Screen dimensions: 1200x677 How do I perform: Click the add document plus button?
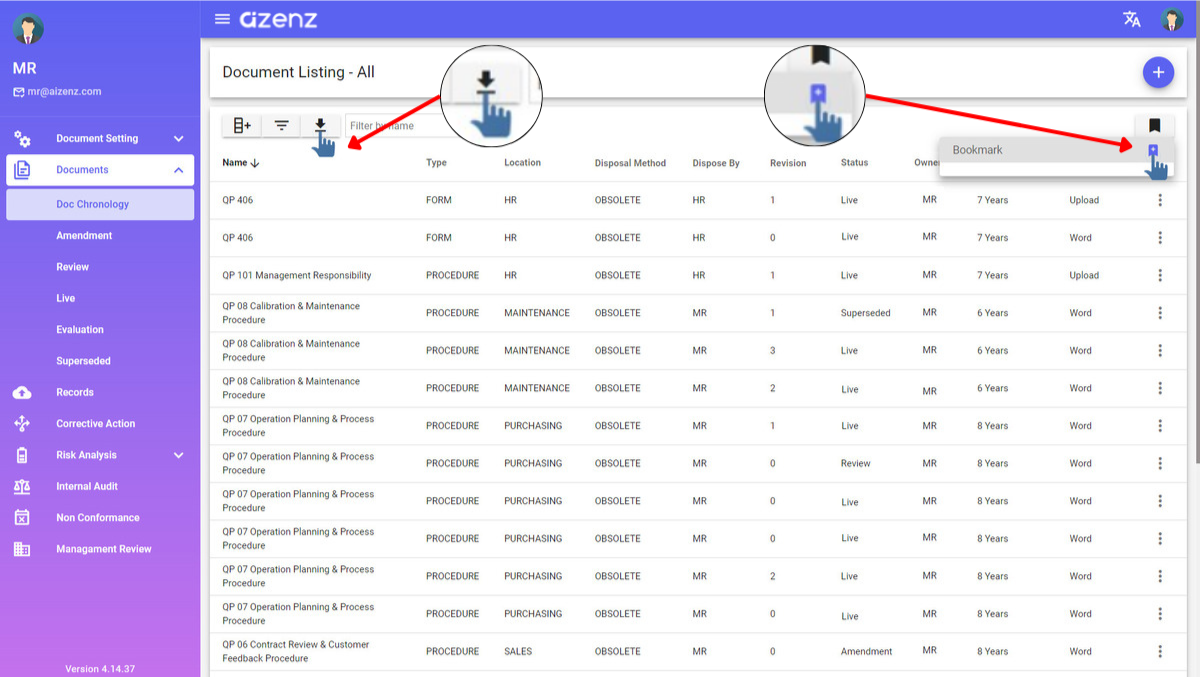tap(1158, 72)
